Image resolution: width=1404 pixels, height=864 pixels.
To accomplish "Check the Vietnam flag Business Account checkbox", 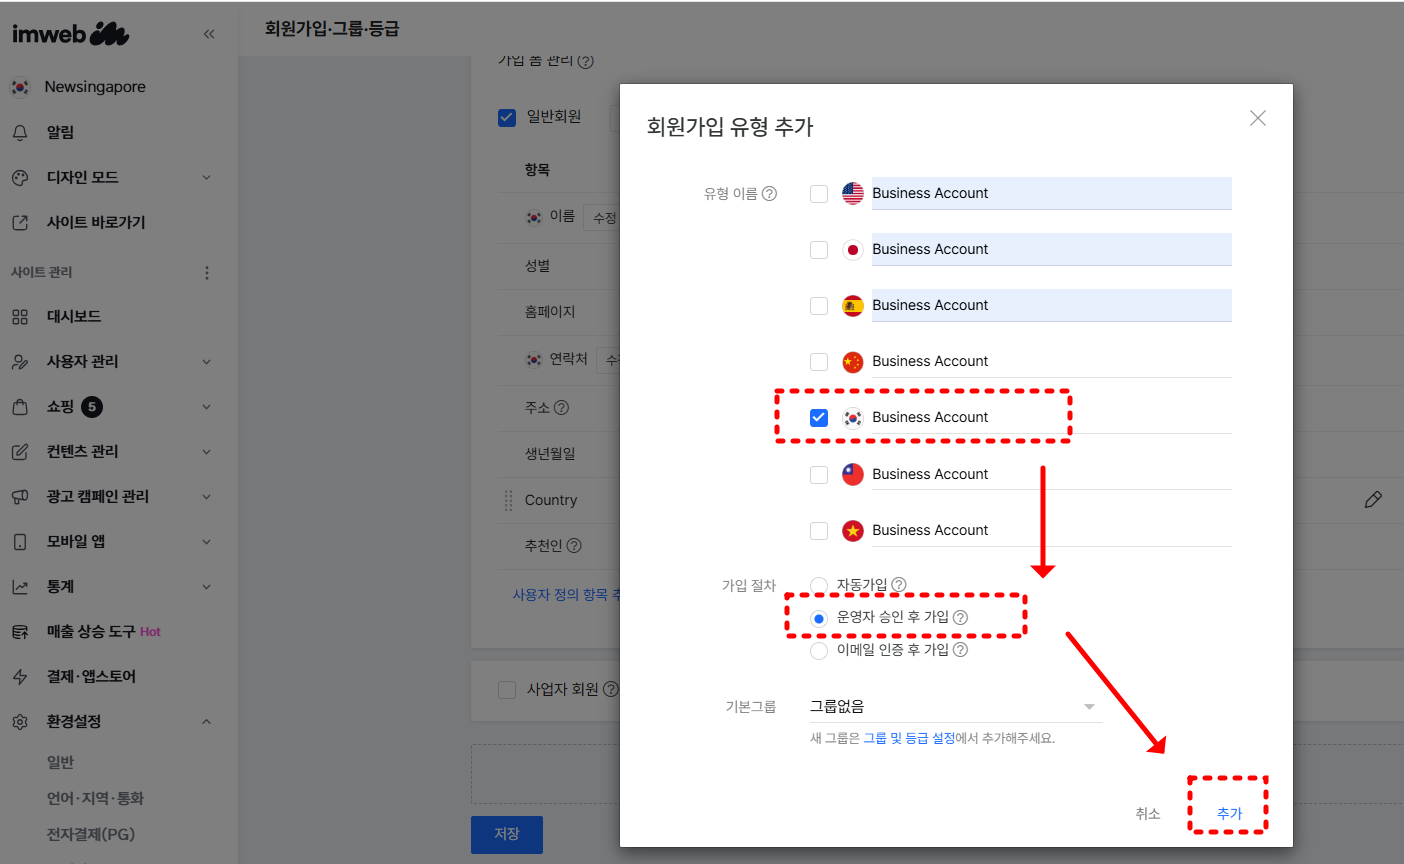I will click(x=819, y=530).
